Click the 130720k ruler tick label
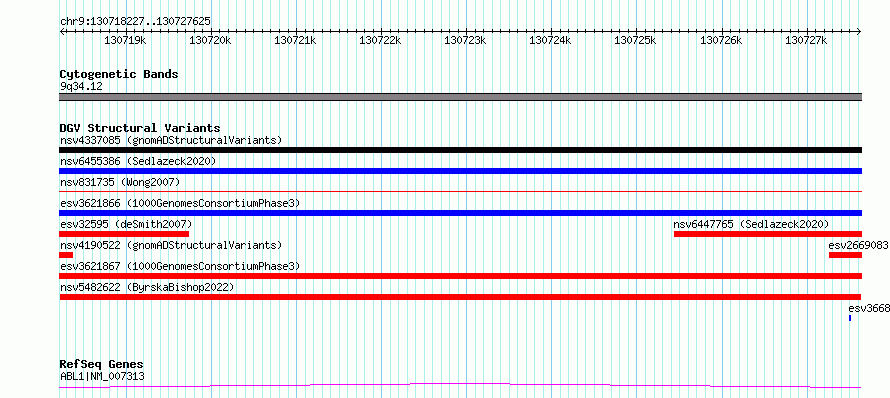890x398 pixels. pos(211,40)
